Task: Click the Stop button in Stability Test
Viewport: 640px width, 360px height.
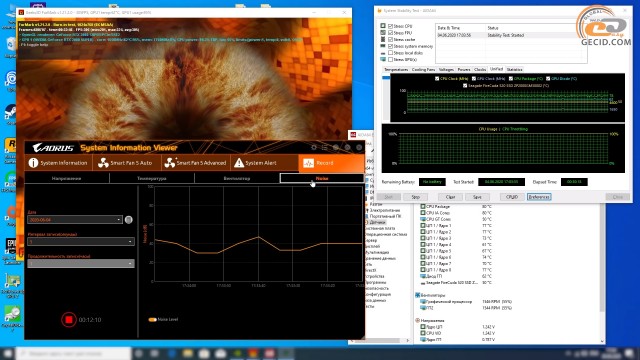Action: pos(416,197)
